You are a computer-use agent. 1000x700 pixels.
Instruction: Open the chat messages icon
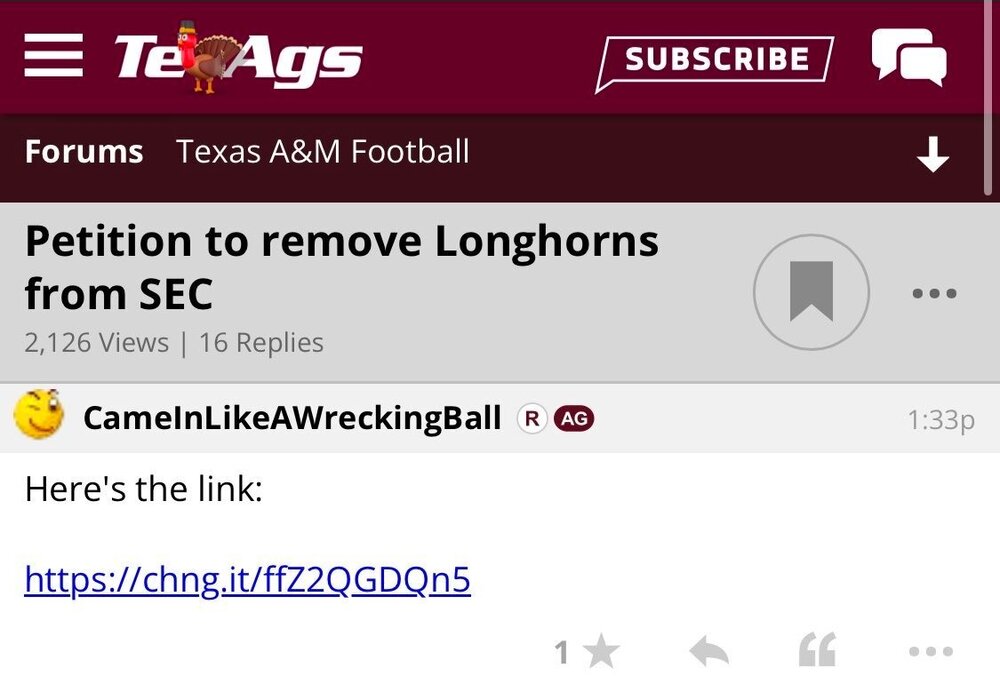908,56
